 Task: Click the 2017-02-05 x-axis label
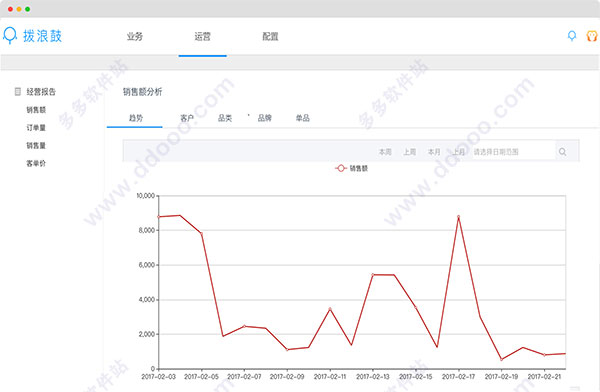tap(201, 377)
